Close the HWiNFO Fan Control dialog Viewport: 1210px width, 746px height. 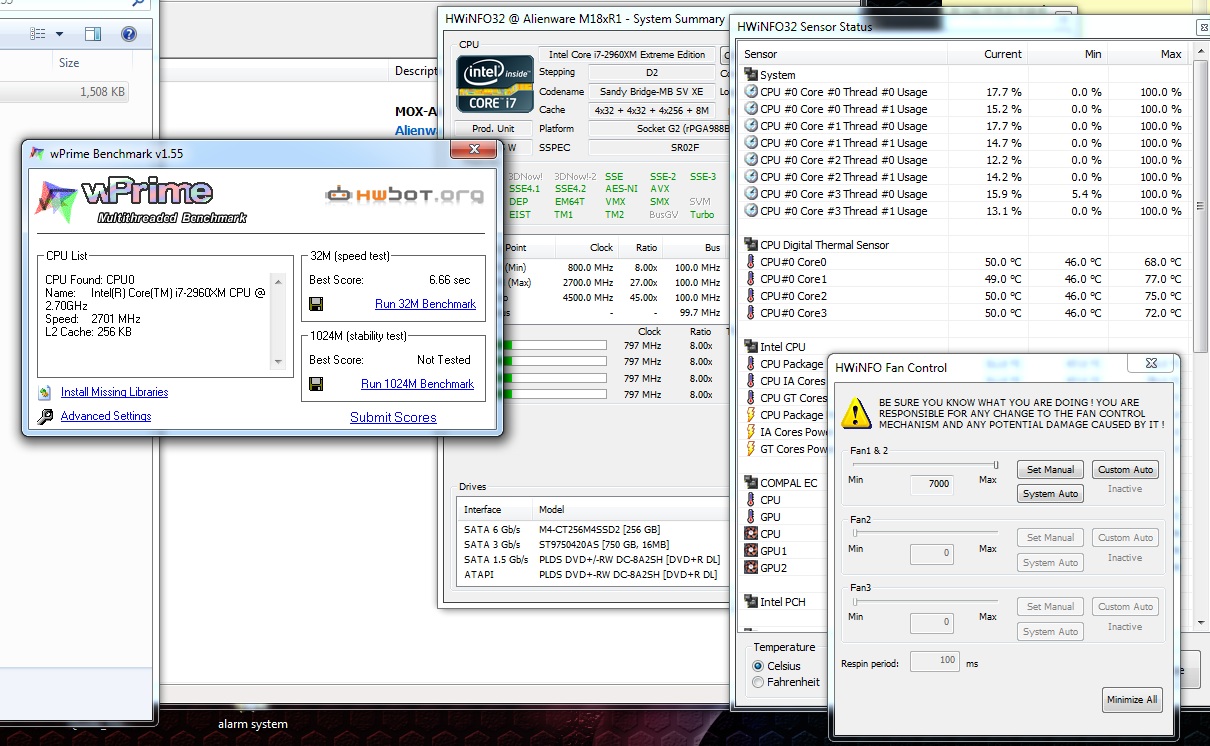click(1152, 364)
